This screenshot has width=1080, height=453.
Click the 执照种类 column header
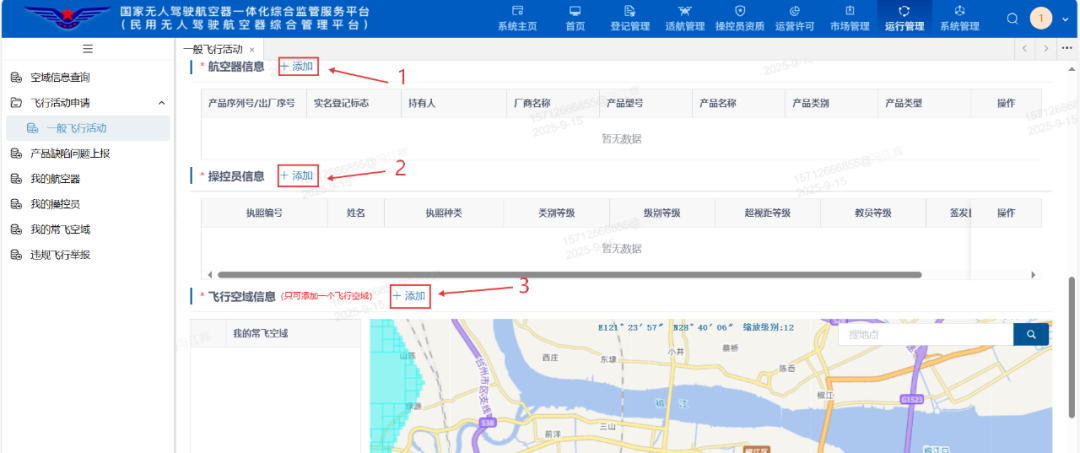click(444, 213)
